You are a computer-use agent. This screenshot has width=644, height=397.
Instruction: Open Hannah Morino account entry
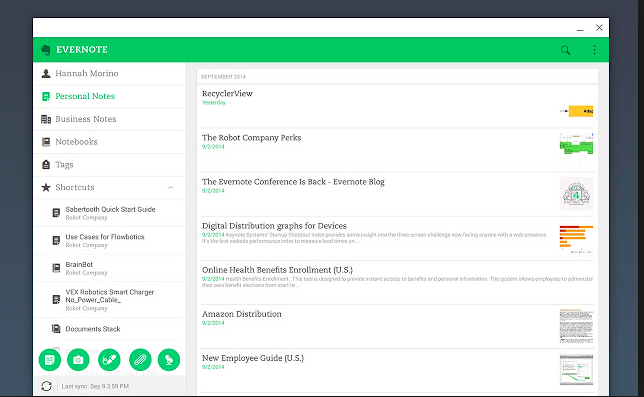click(110, 73)
